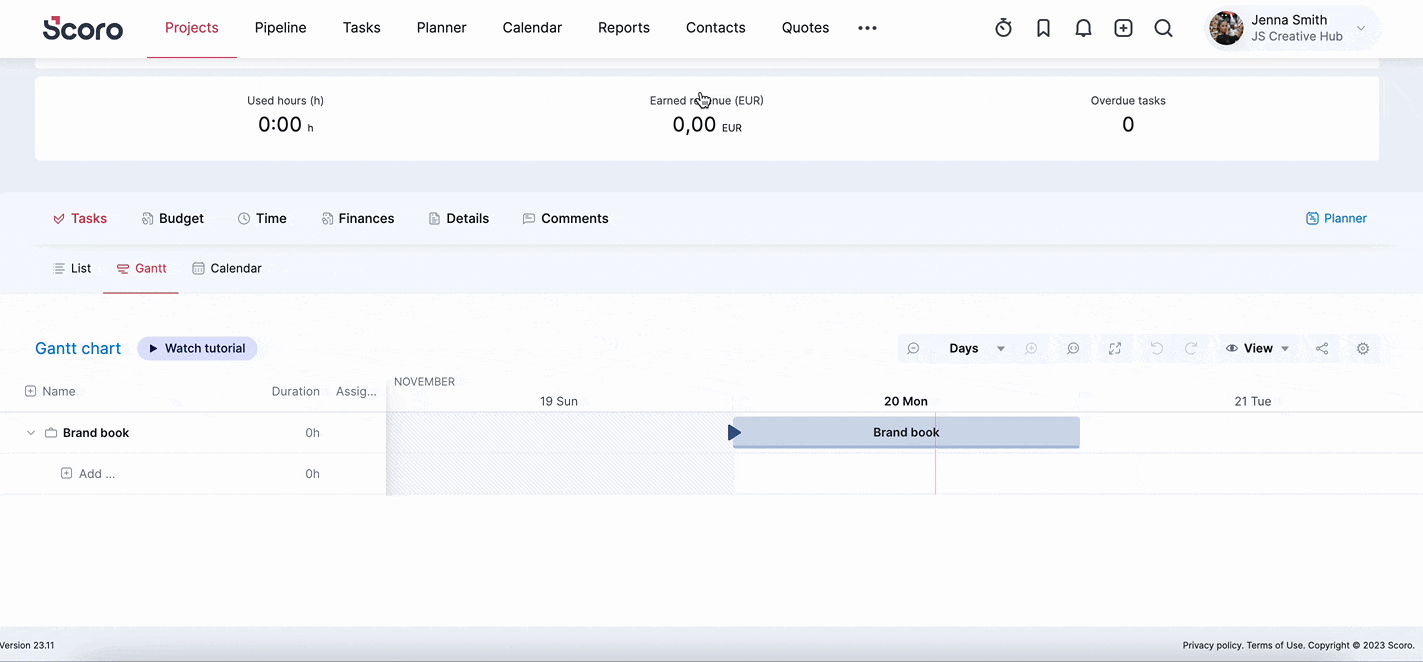Click the Add task row
The image size is (1423, 662).
pos(193,474)
